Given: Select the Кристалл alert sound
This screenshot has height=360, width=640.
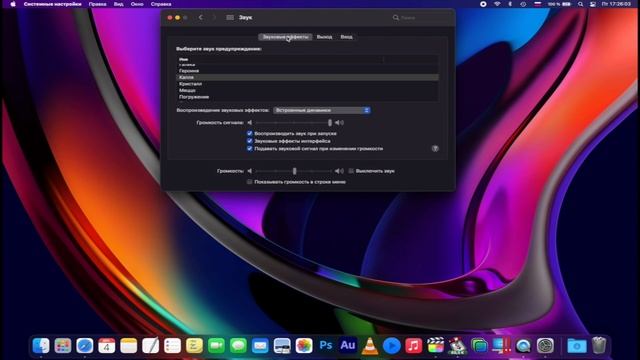Looking at the screenshot, I should [308, 84].
